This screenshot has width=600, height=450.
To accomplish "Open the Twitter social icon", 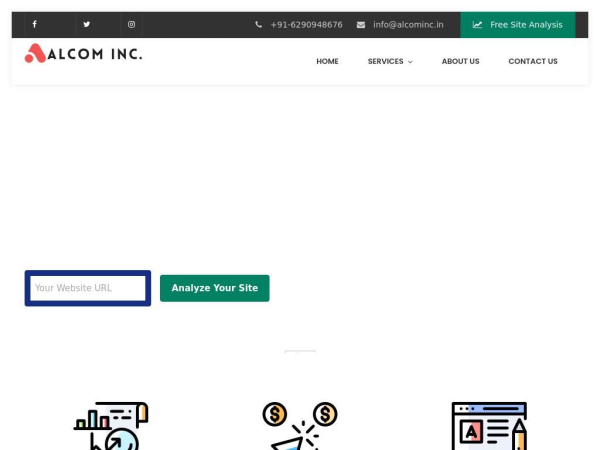I will 86,24.
